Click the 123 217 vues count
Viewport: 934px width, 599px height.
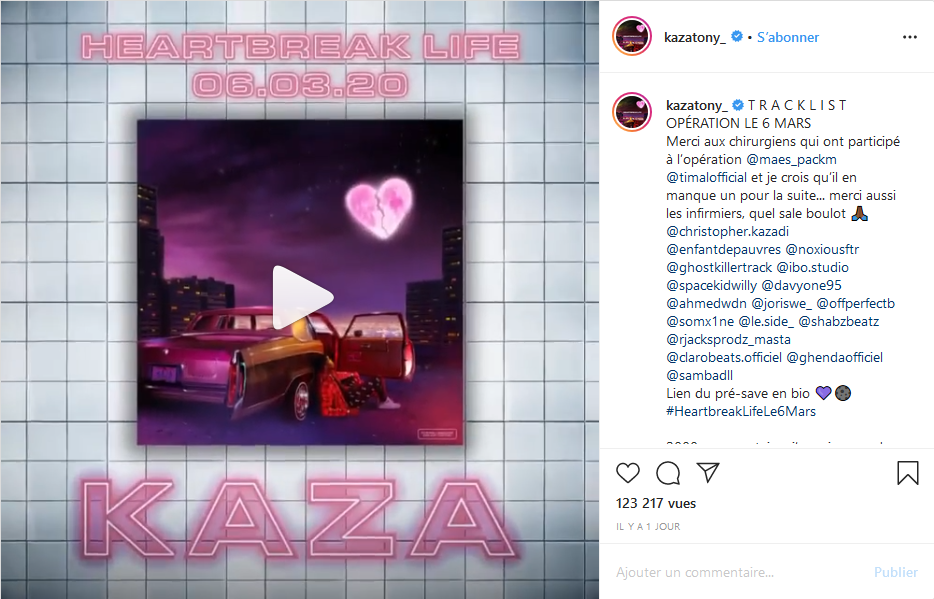pyautogui.click(x=656, y=503)
